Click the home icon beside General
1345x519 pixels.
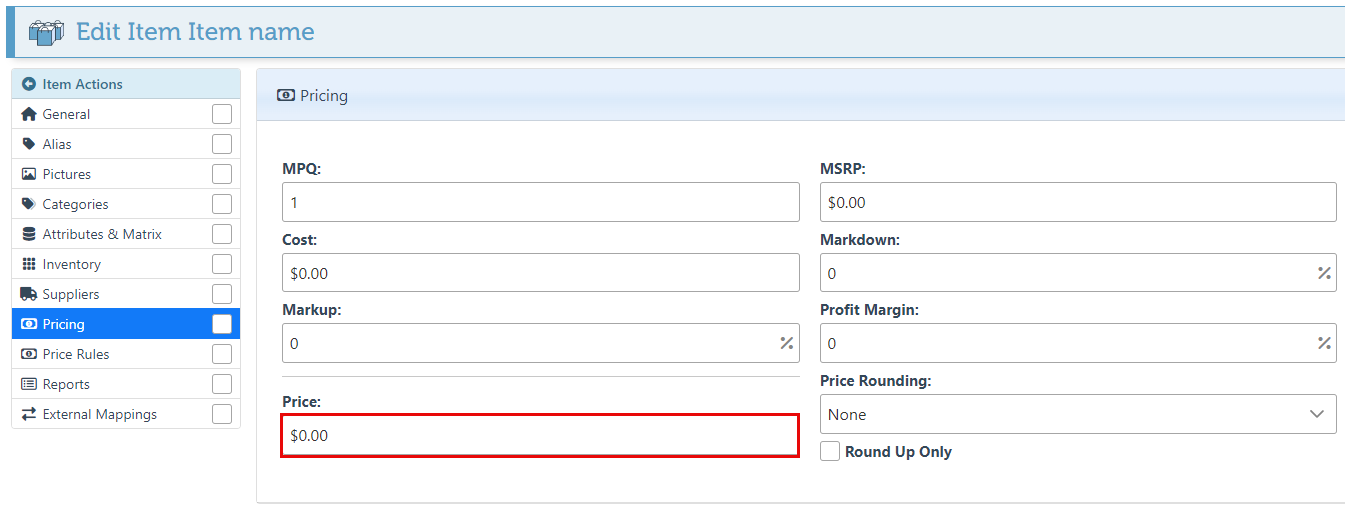coord(29,114)
